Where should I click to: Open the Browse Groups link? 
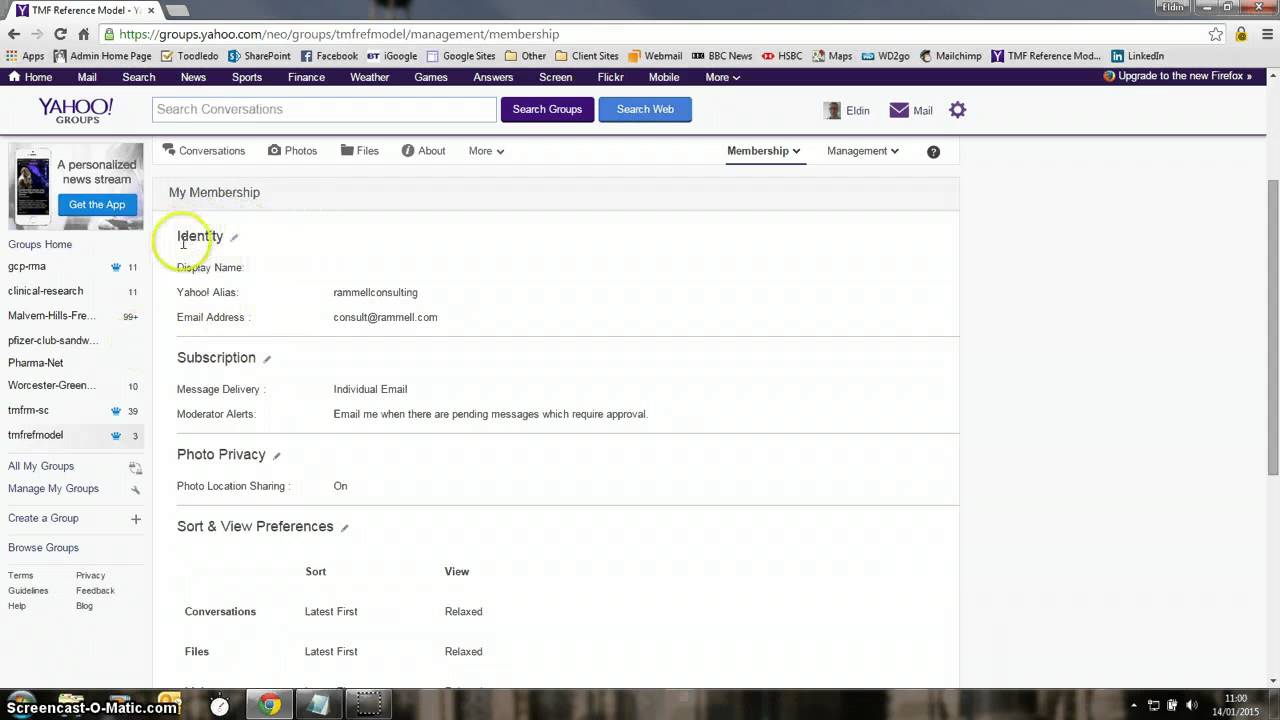point(43,547)
